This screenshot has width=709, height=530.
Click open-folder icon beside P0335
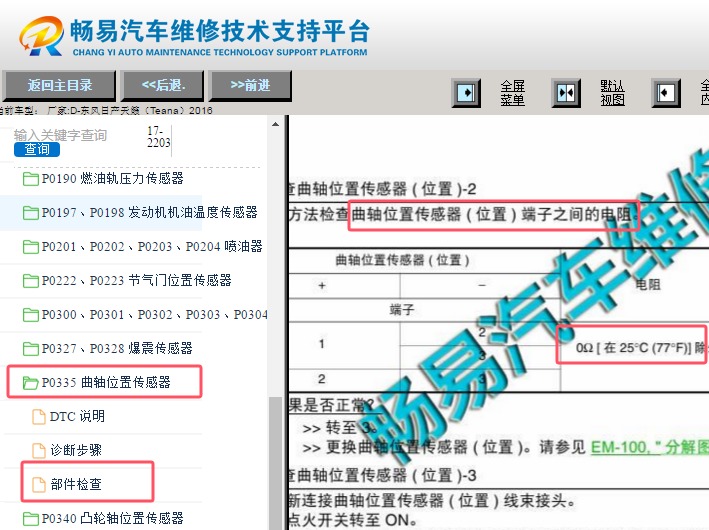tap(30, 383)
